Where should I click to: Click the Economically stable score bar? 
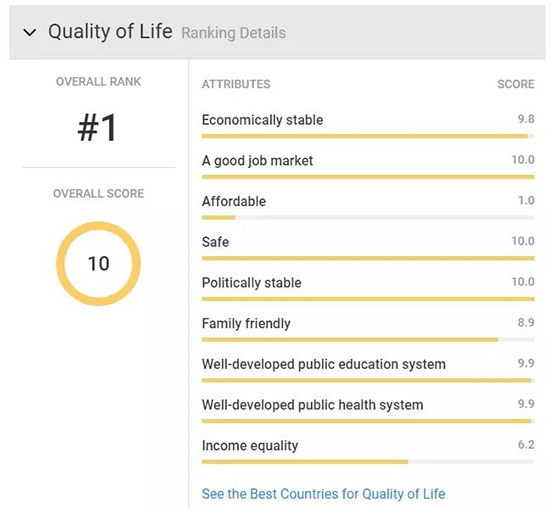pos(368,136)
